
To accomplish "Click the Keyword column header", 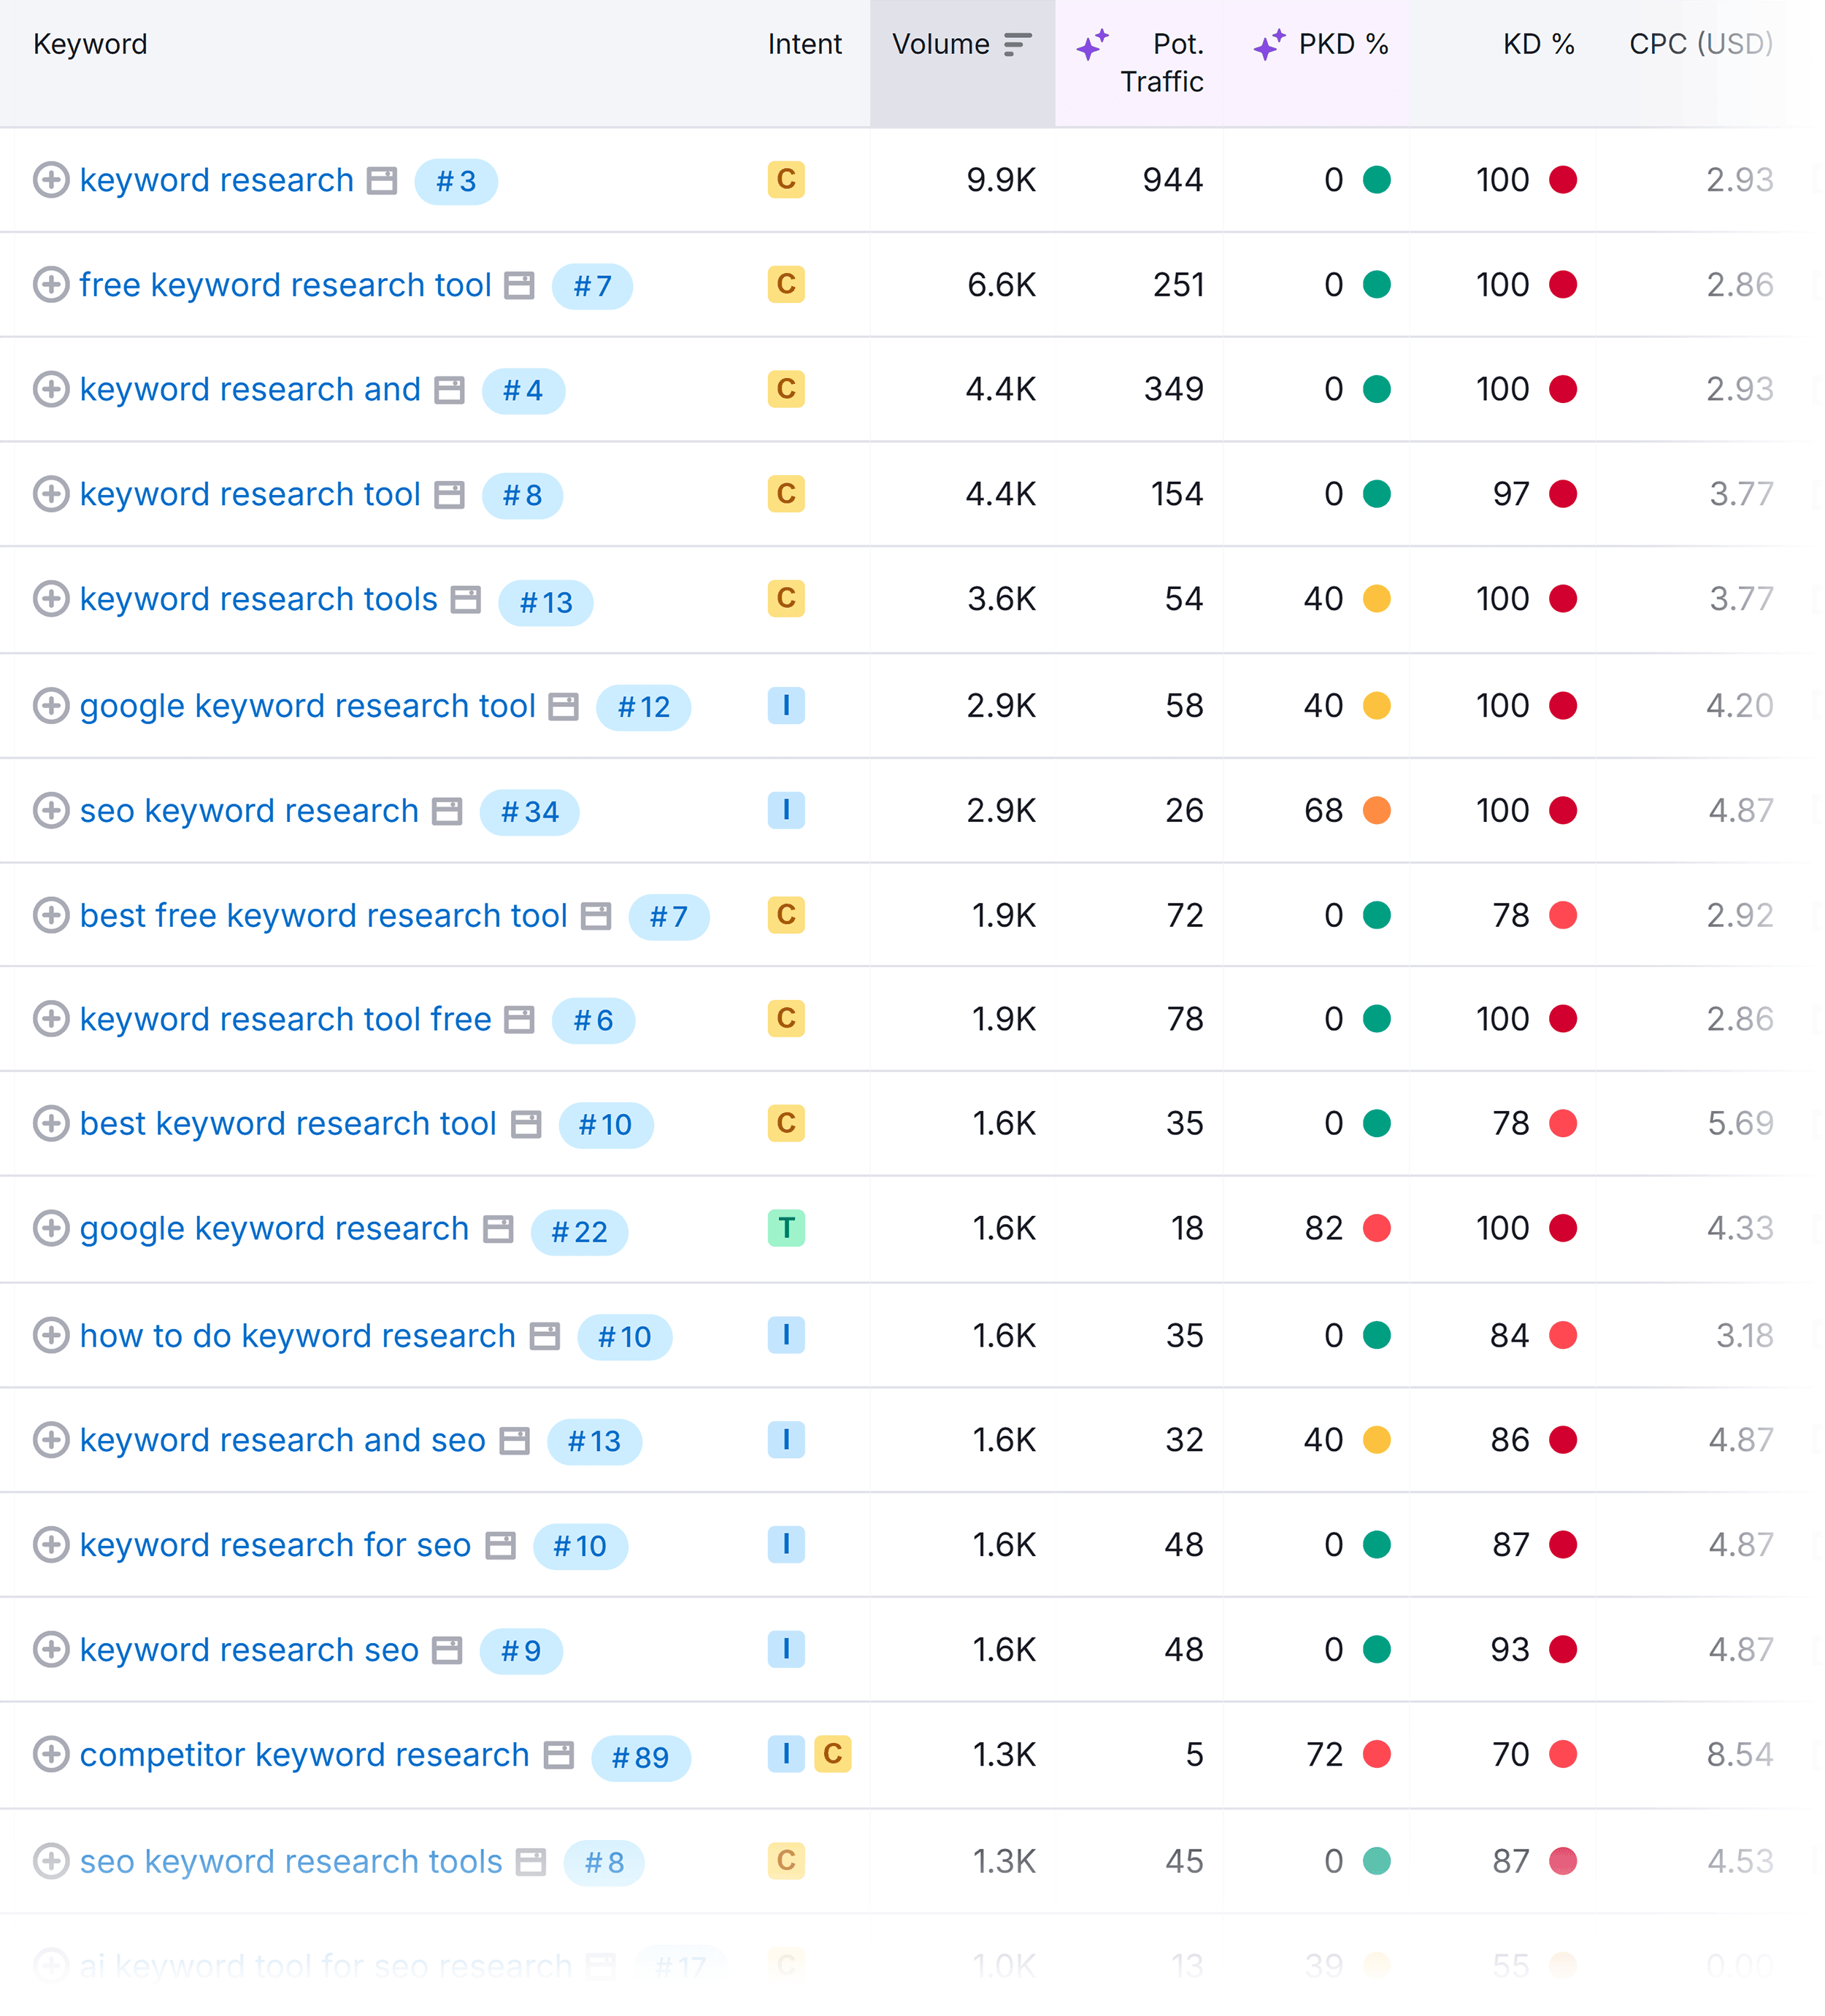I will 90,44.
